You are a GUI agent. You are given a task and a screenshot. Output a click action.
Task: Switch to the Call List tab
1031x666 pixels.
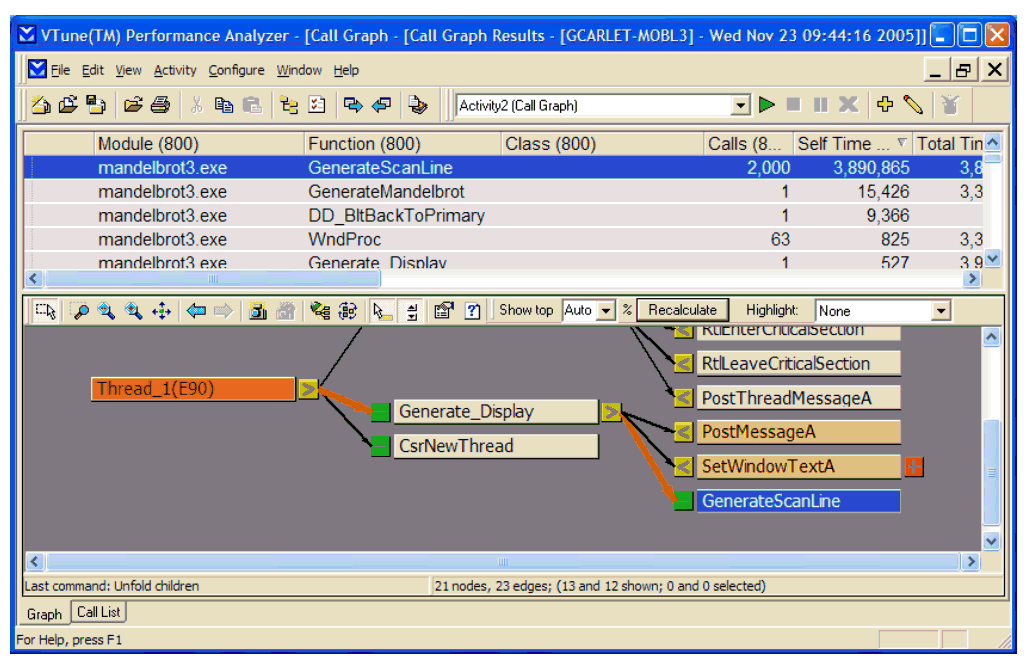click(x=98, y=612)
